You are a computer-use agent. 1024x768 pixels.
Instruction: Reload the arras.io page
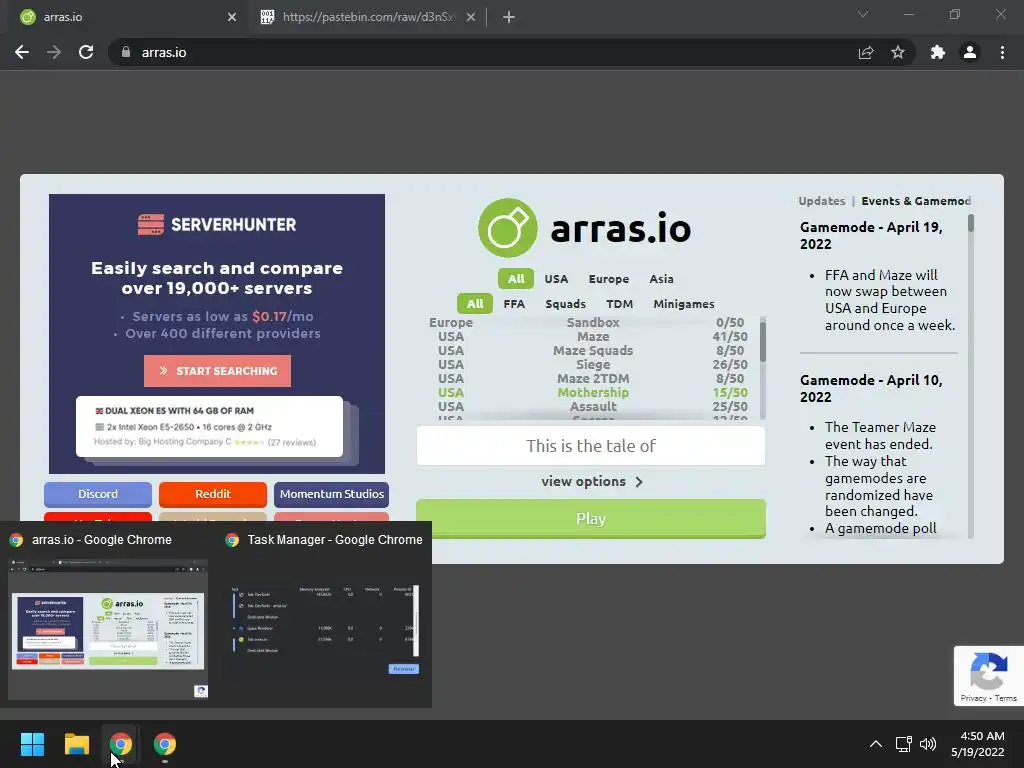(86, 52)
